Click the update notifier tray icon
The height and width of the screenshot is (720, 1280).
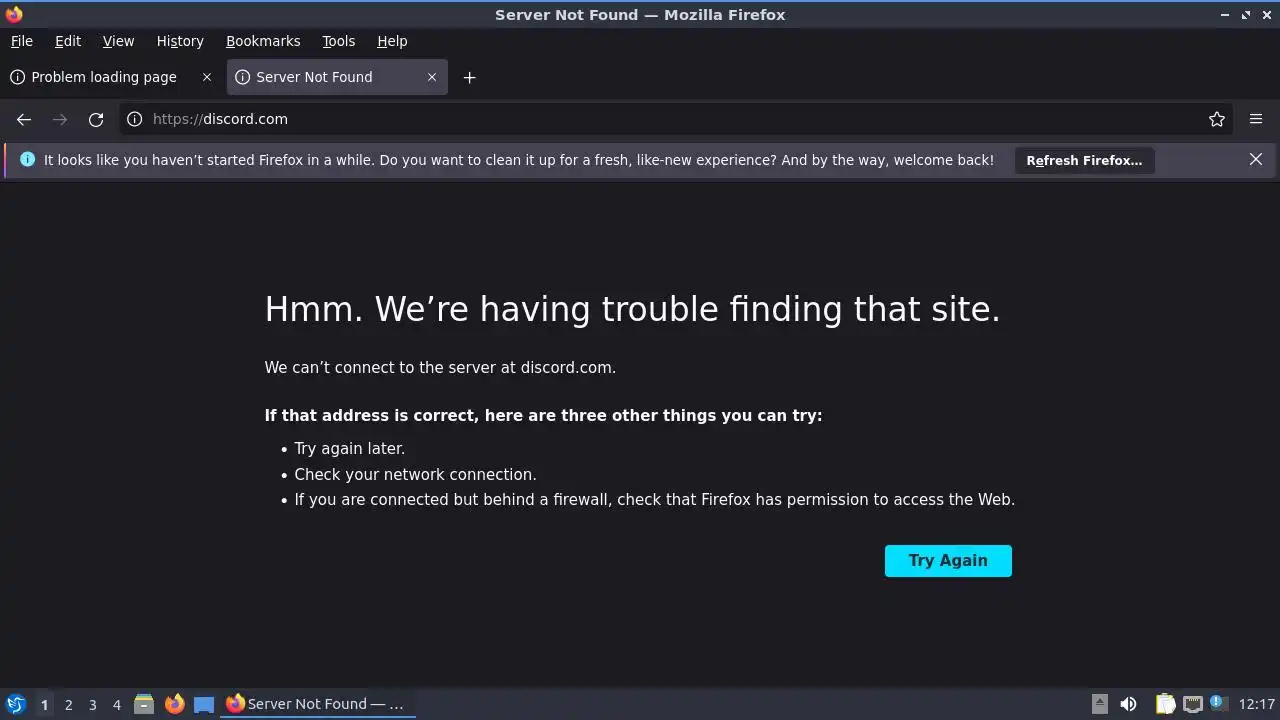pyautogui.click(x=1218, y=703)
